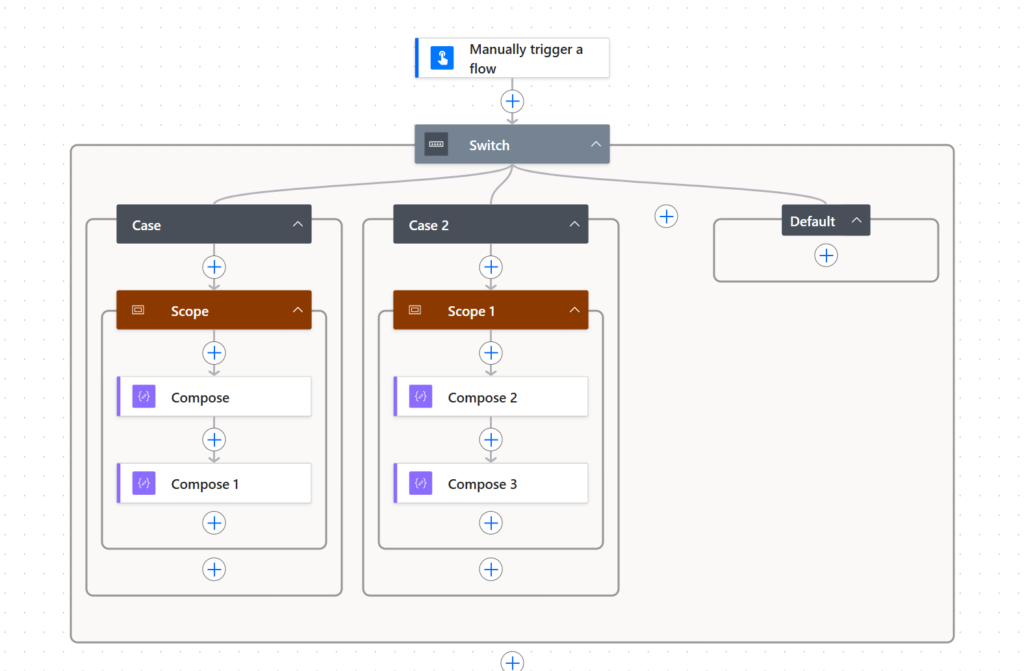Viewport: 1024px width, 671px height.
Task: Open the Compose 2 action card
Action: (x=490, y=397)
